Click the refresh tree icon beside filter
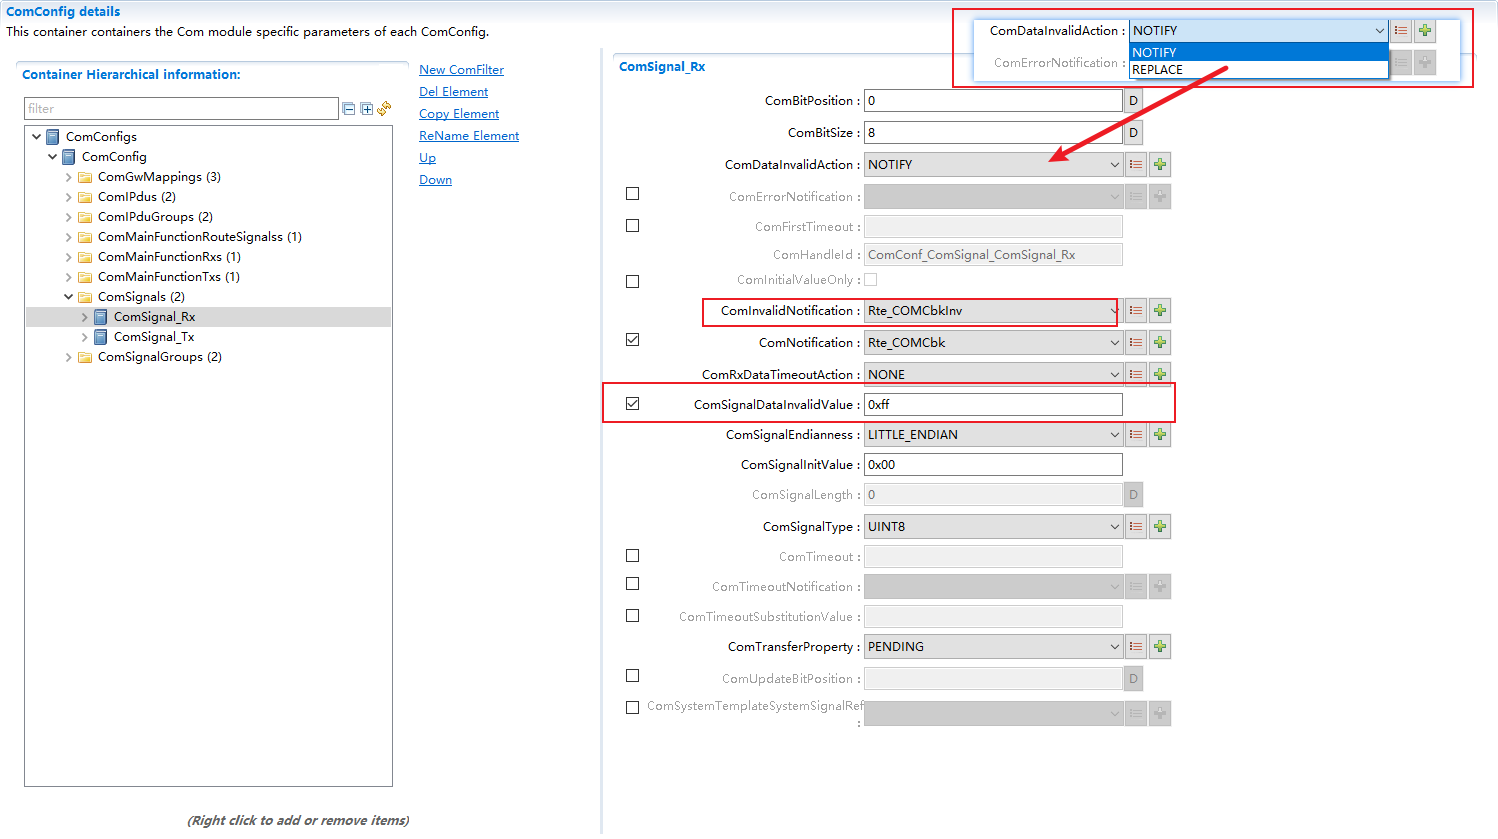The image size is (1498, 839). click(x=384, y=109)
